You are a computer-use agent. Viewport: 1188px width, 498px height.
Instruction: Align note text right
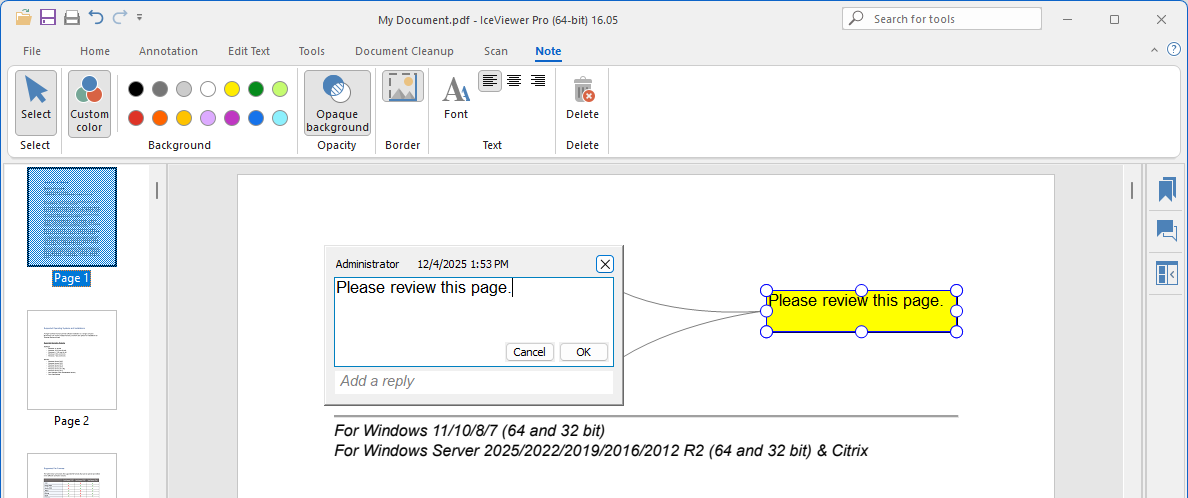click(x=538, y=80)
